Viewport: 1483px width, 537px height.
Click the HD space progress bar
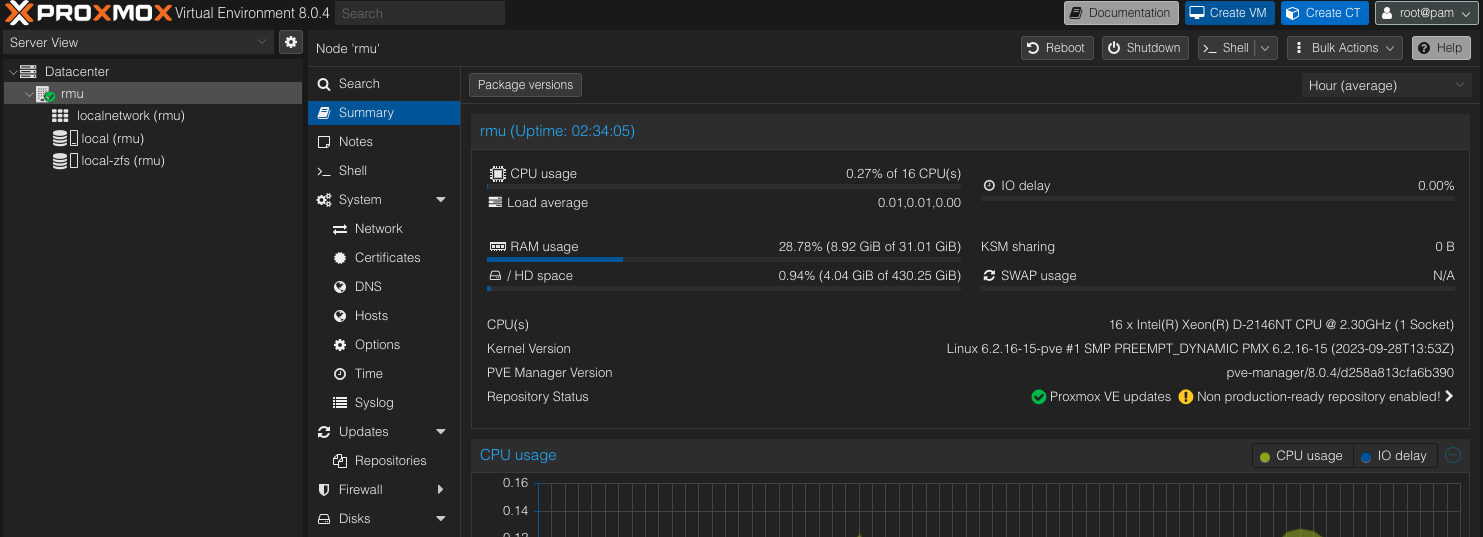click(724, 288)
